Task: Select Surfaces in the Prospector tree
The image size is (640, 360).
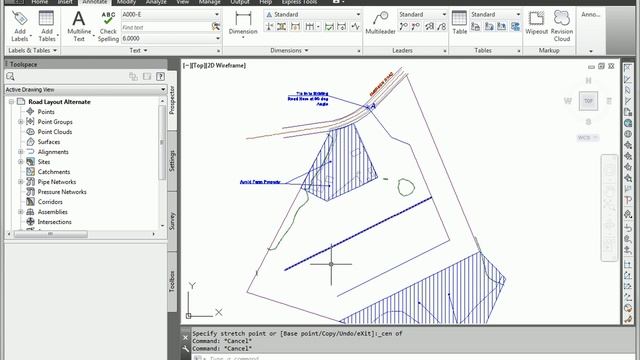Action: (49, 142)
